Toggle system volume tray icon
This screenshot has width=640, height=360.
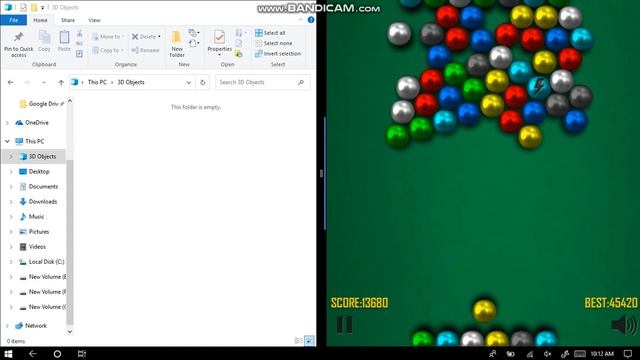coord(547,354)
